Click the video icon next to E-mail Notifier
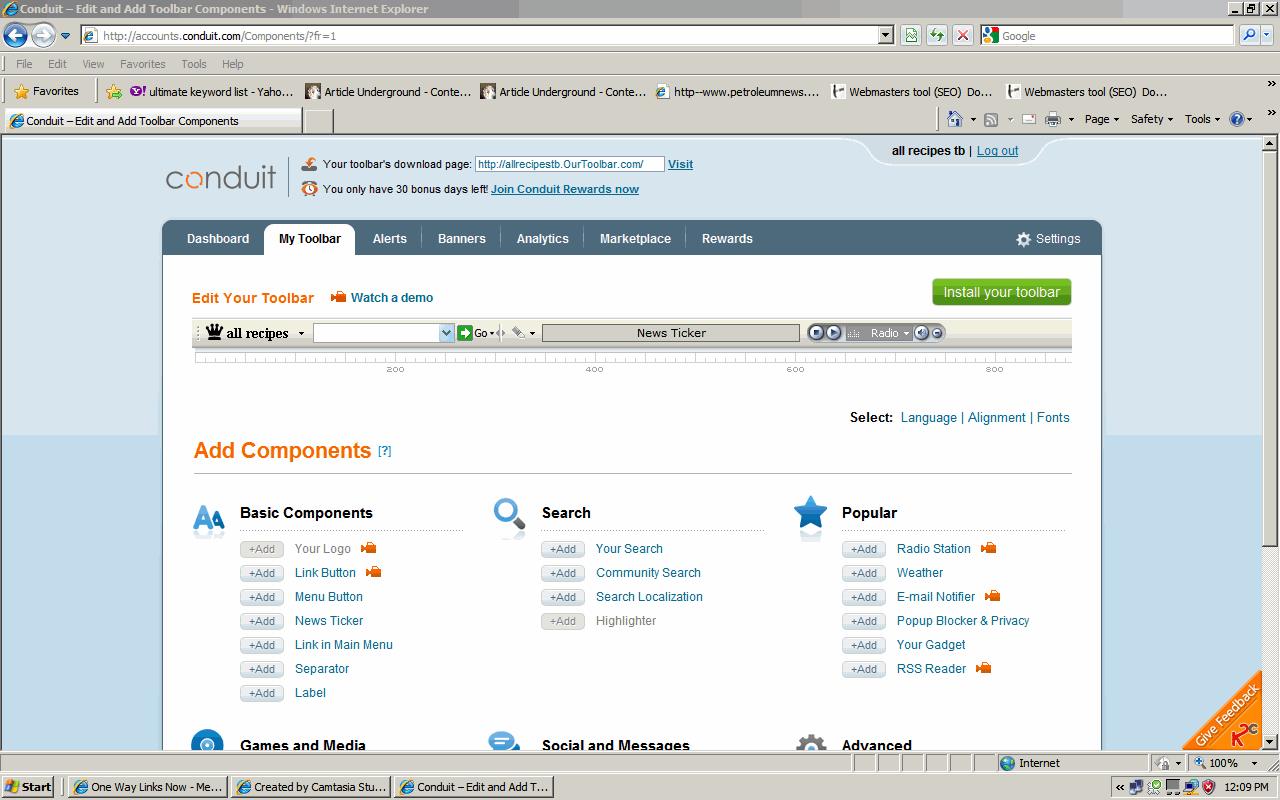This screenshot has height=800, width=1280. point(992,596)
